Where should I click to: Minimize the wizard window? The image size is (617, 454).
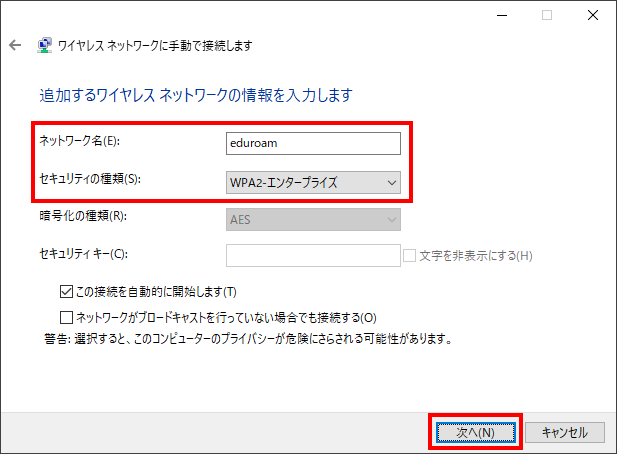pos(502,15)
